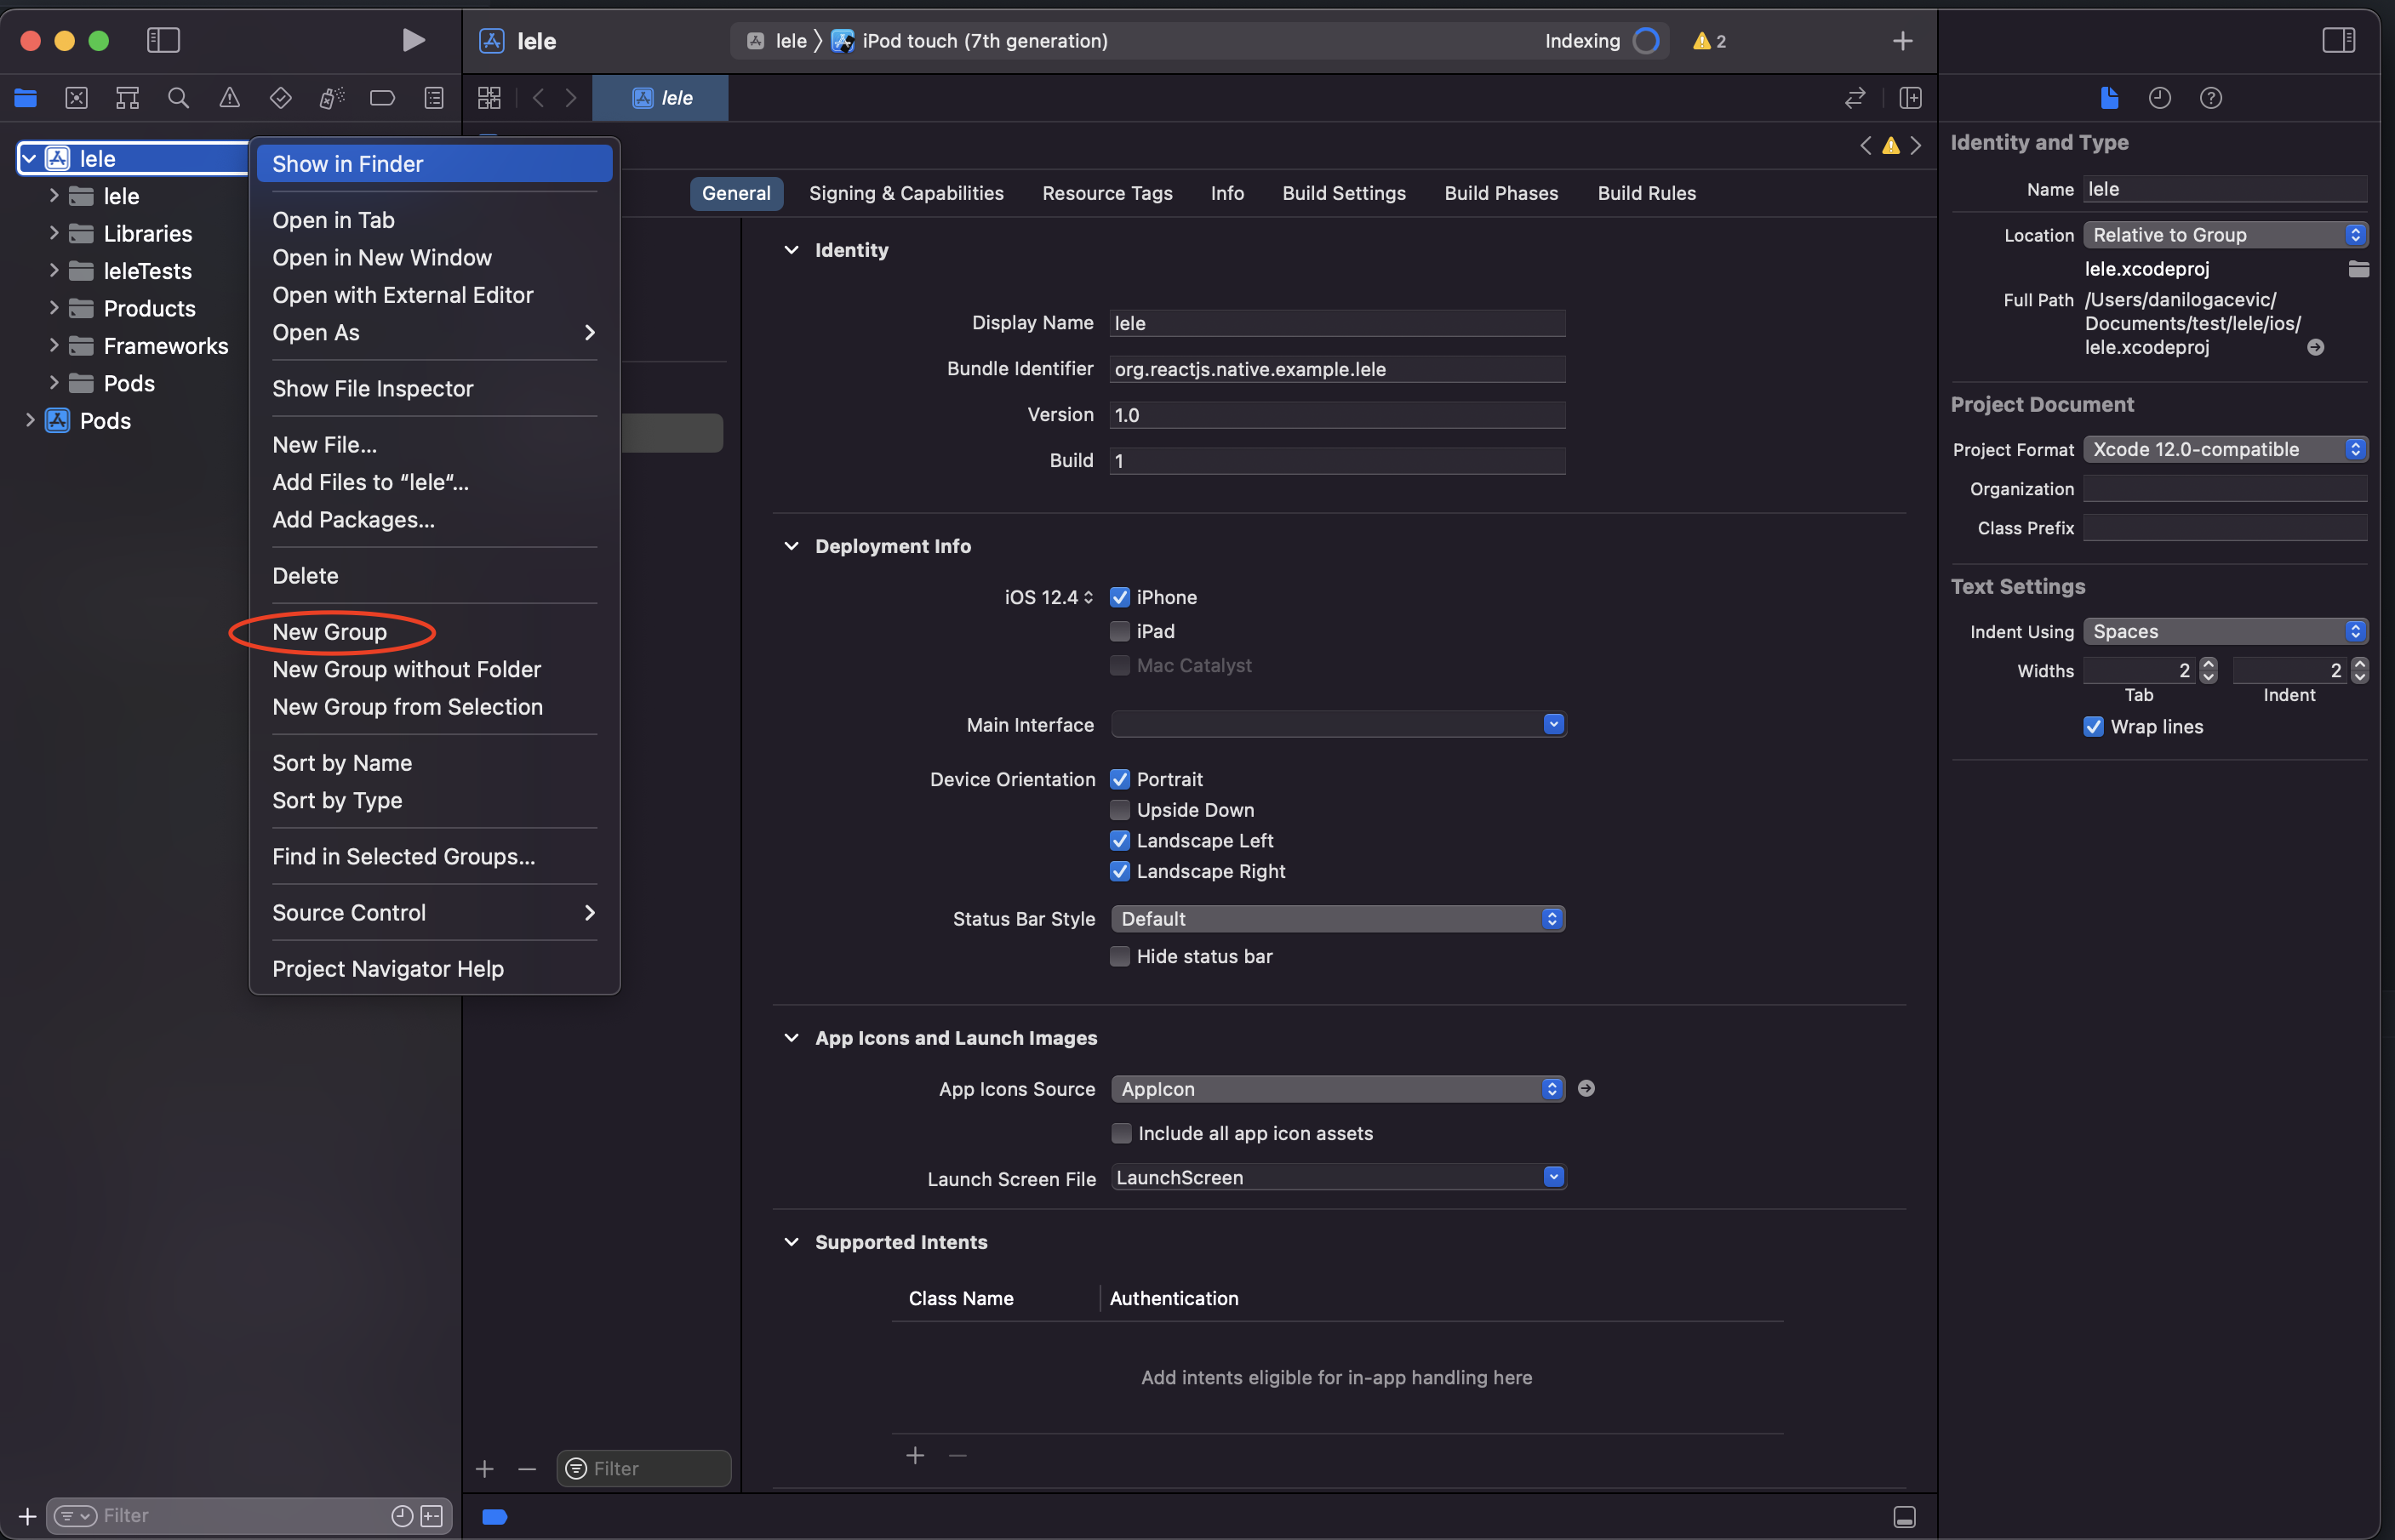The width and height of the screenshot is (2395, 1540).
Task: Show the Source Control navigator
Action: click(x=76, y=98)
